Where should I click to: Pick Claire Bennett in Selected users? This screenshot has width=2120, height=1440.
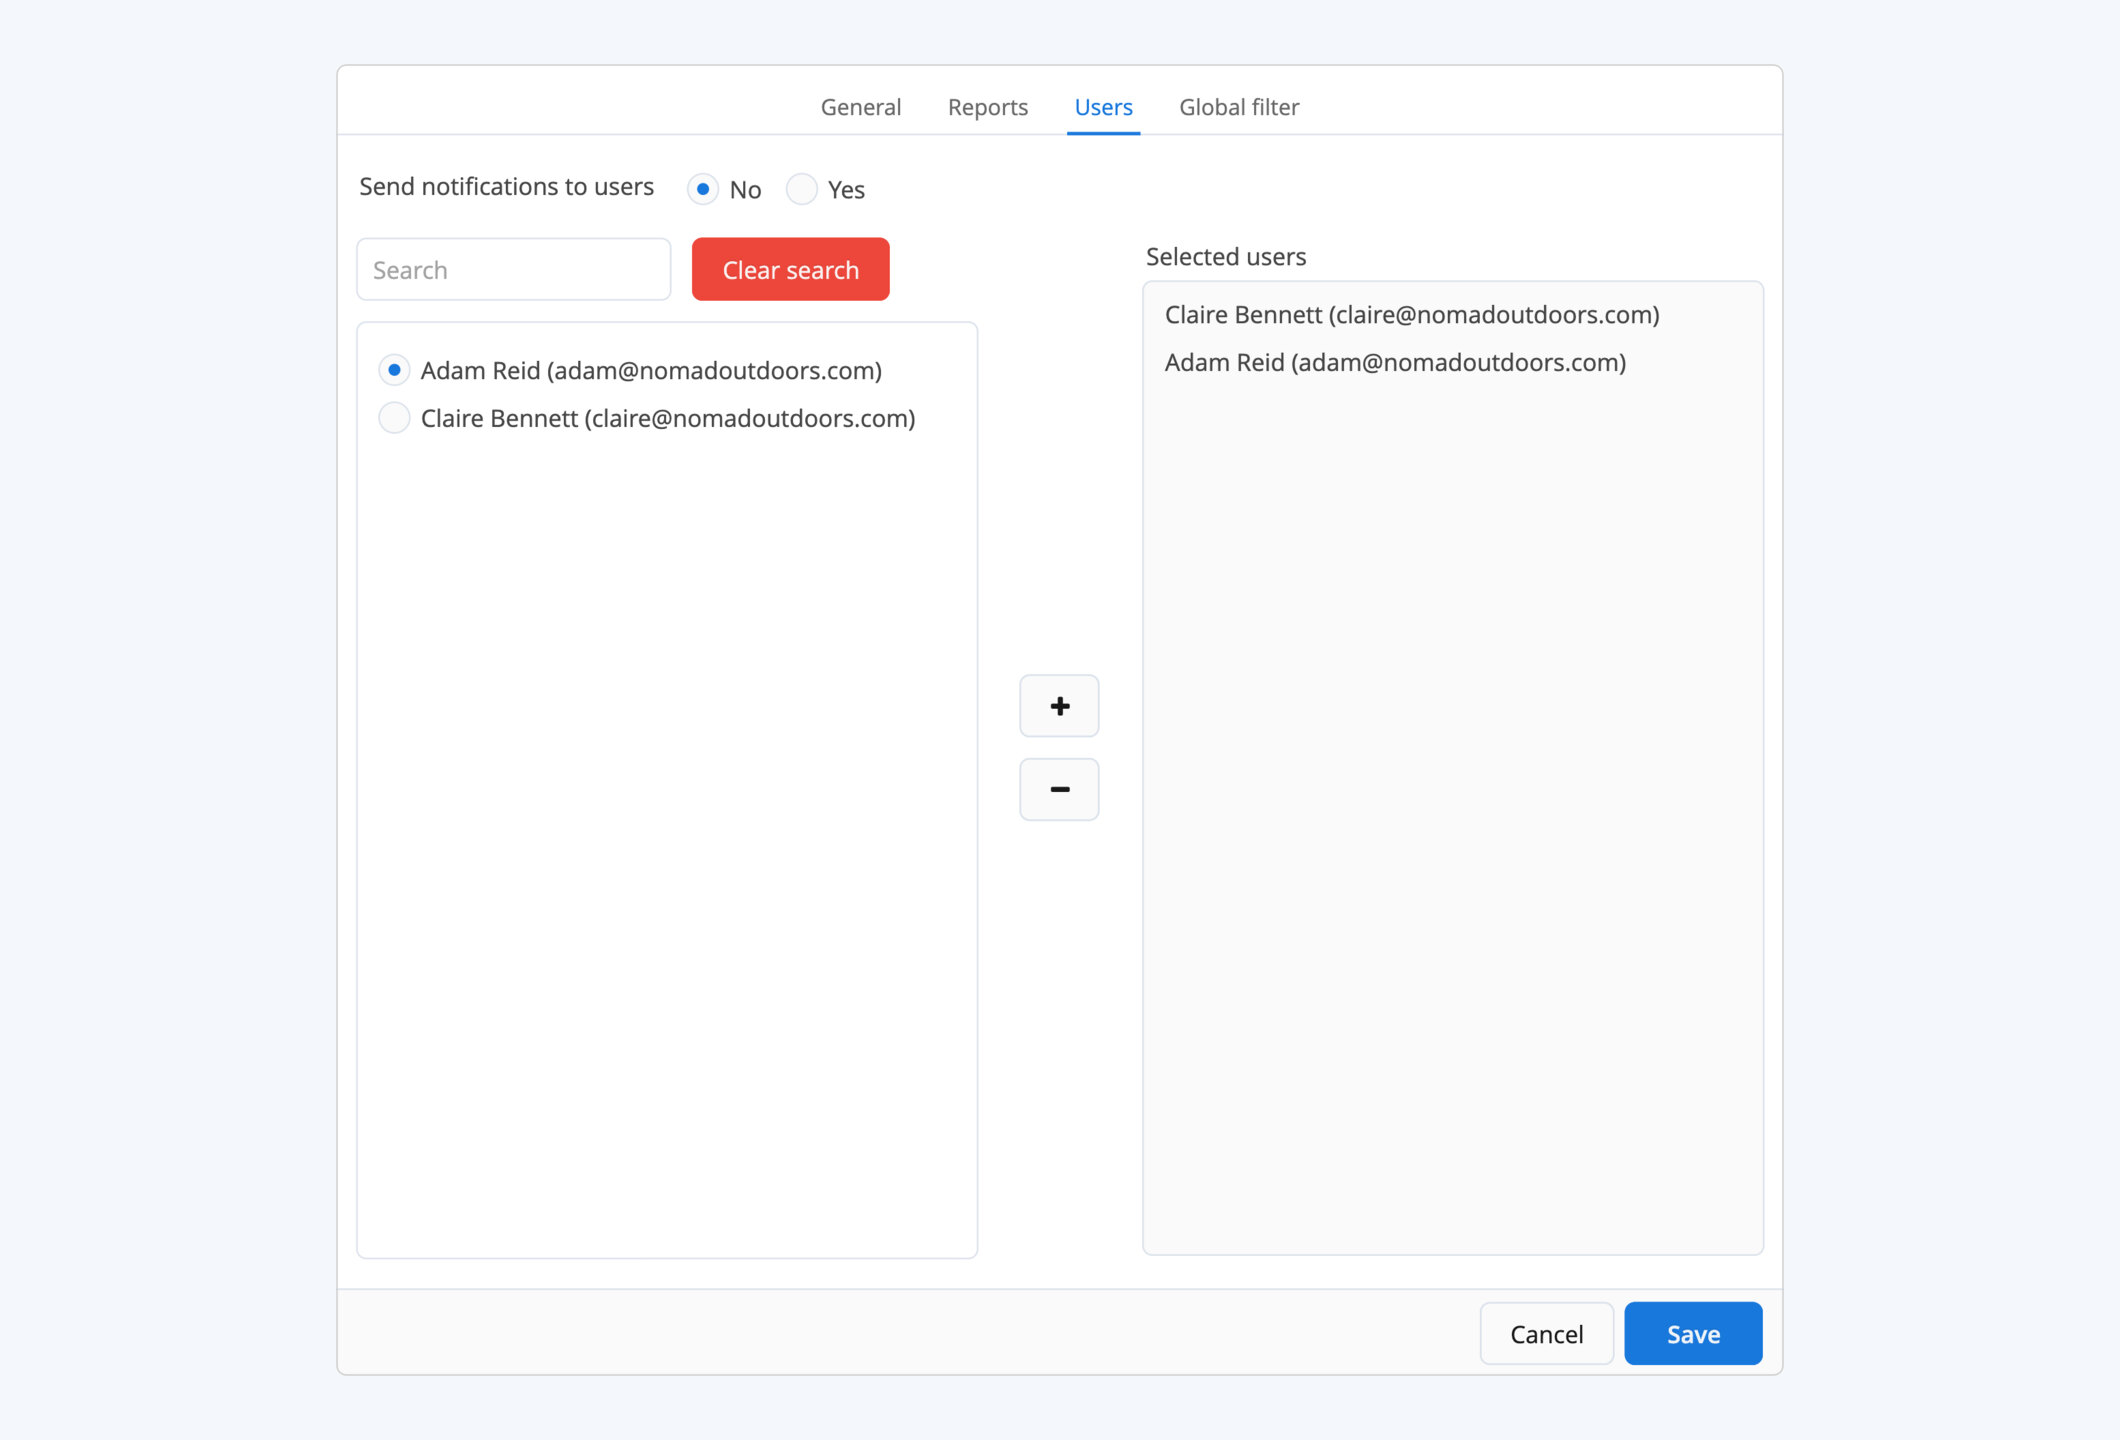(1412, 315)
